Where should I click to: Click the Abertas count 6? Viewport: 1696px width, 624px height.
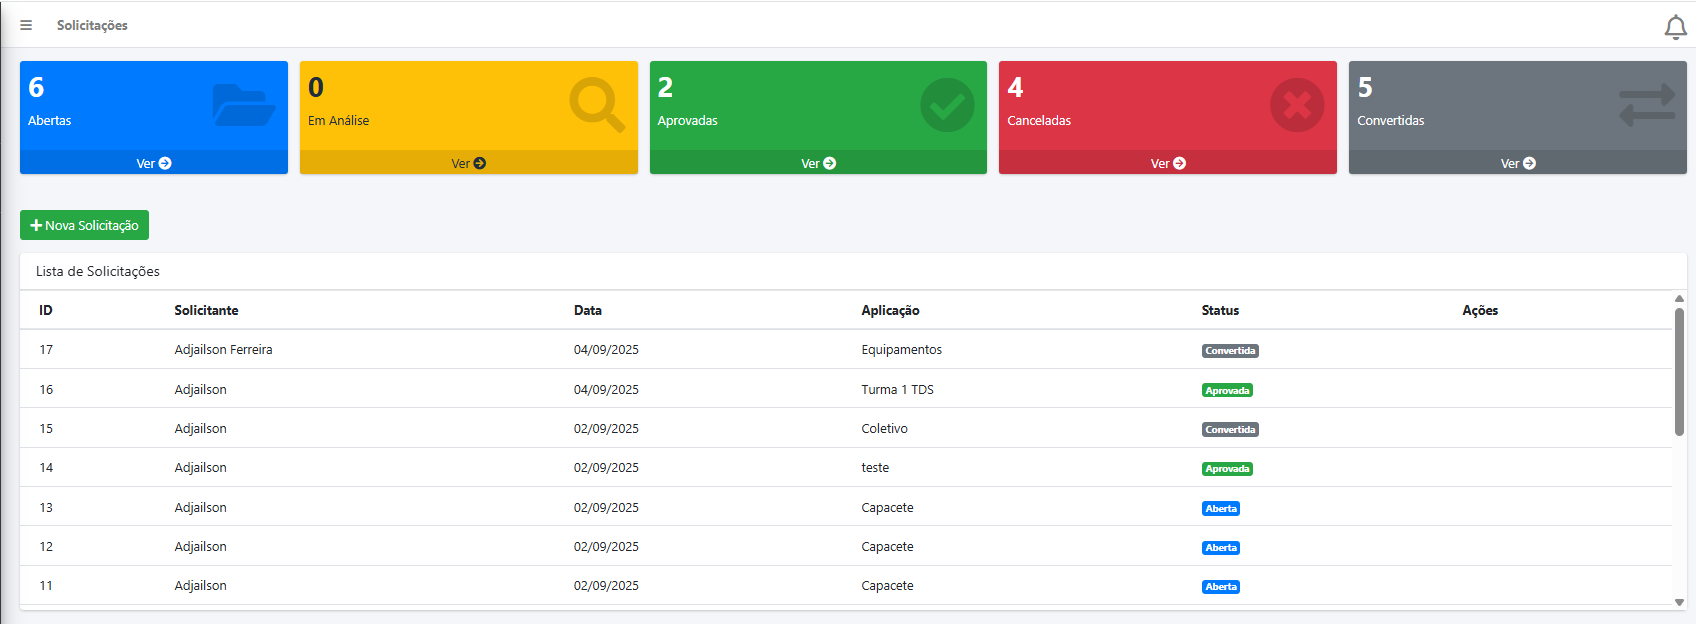click(x=36, y=87)
